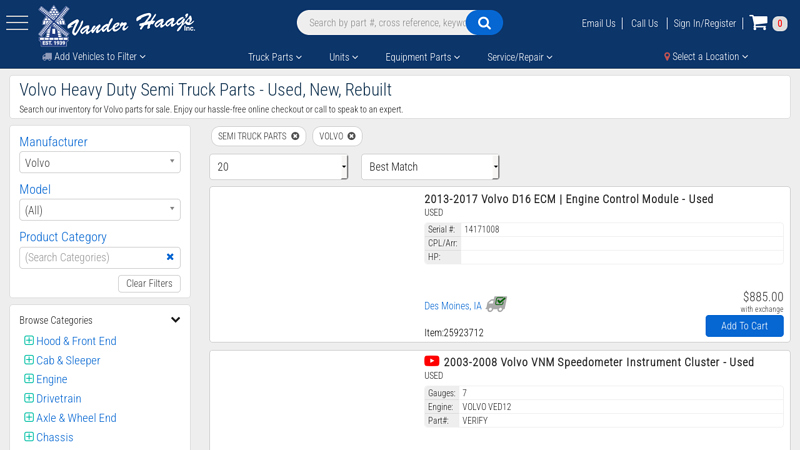800x450 pixels.
Task: Click the Clear Filters button
Action: [x=149, y=283]
